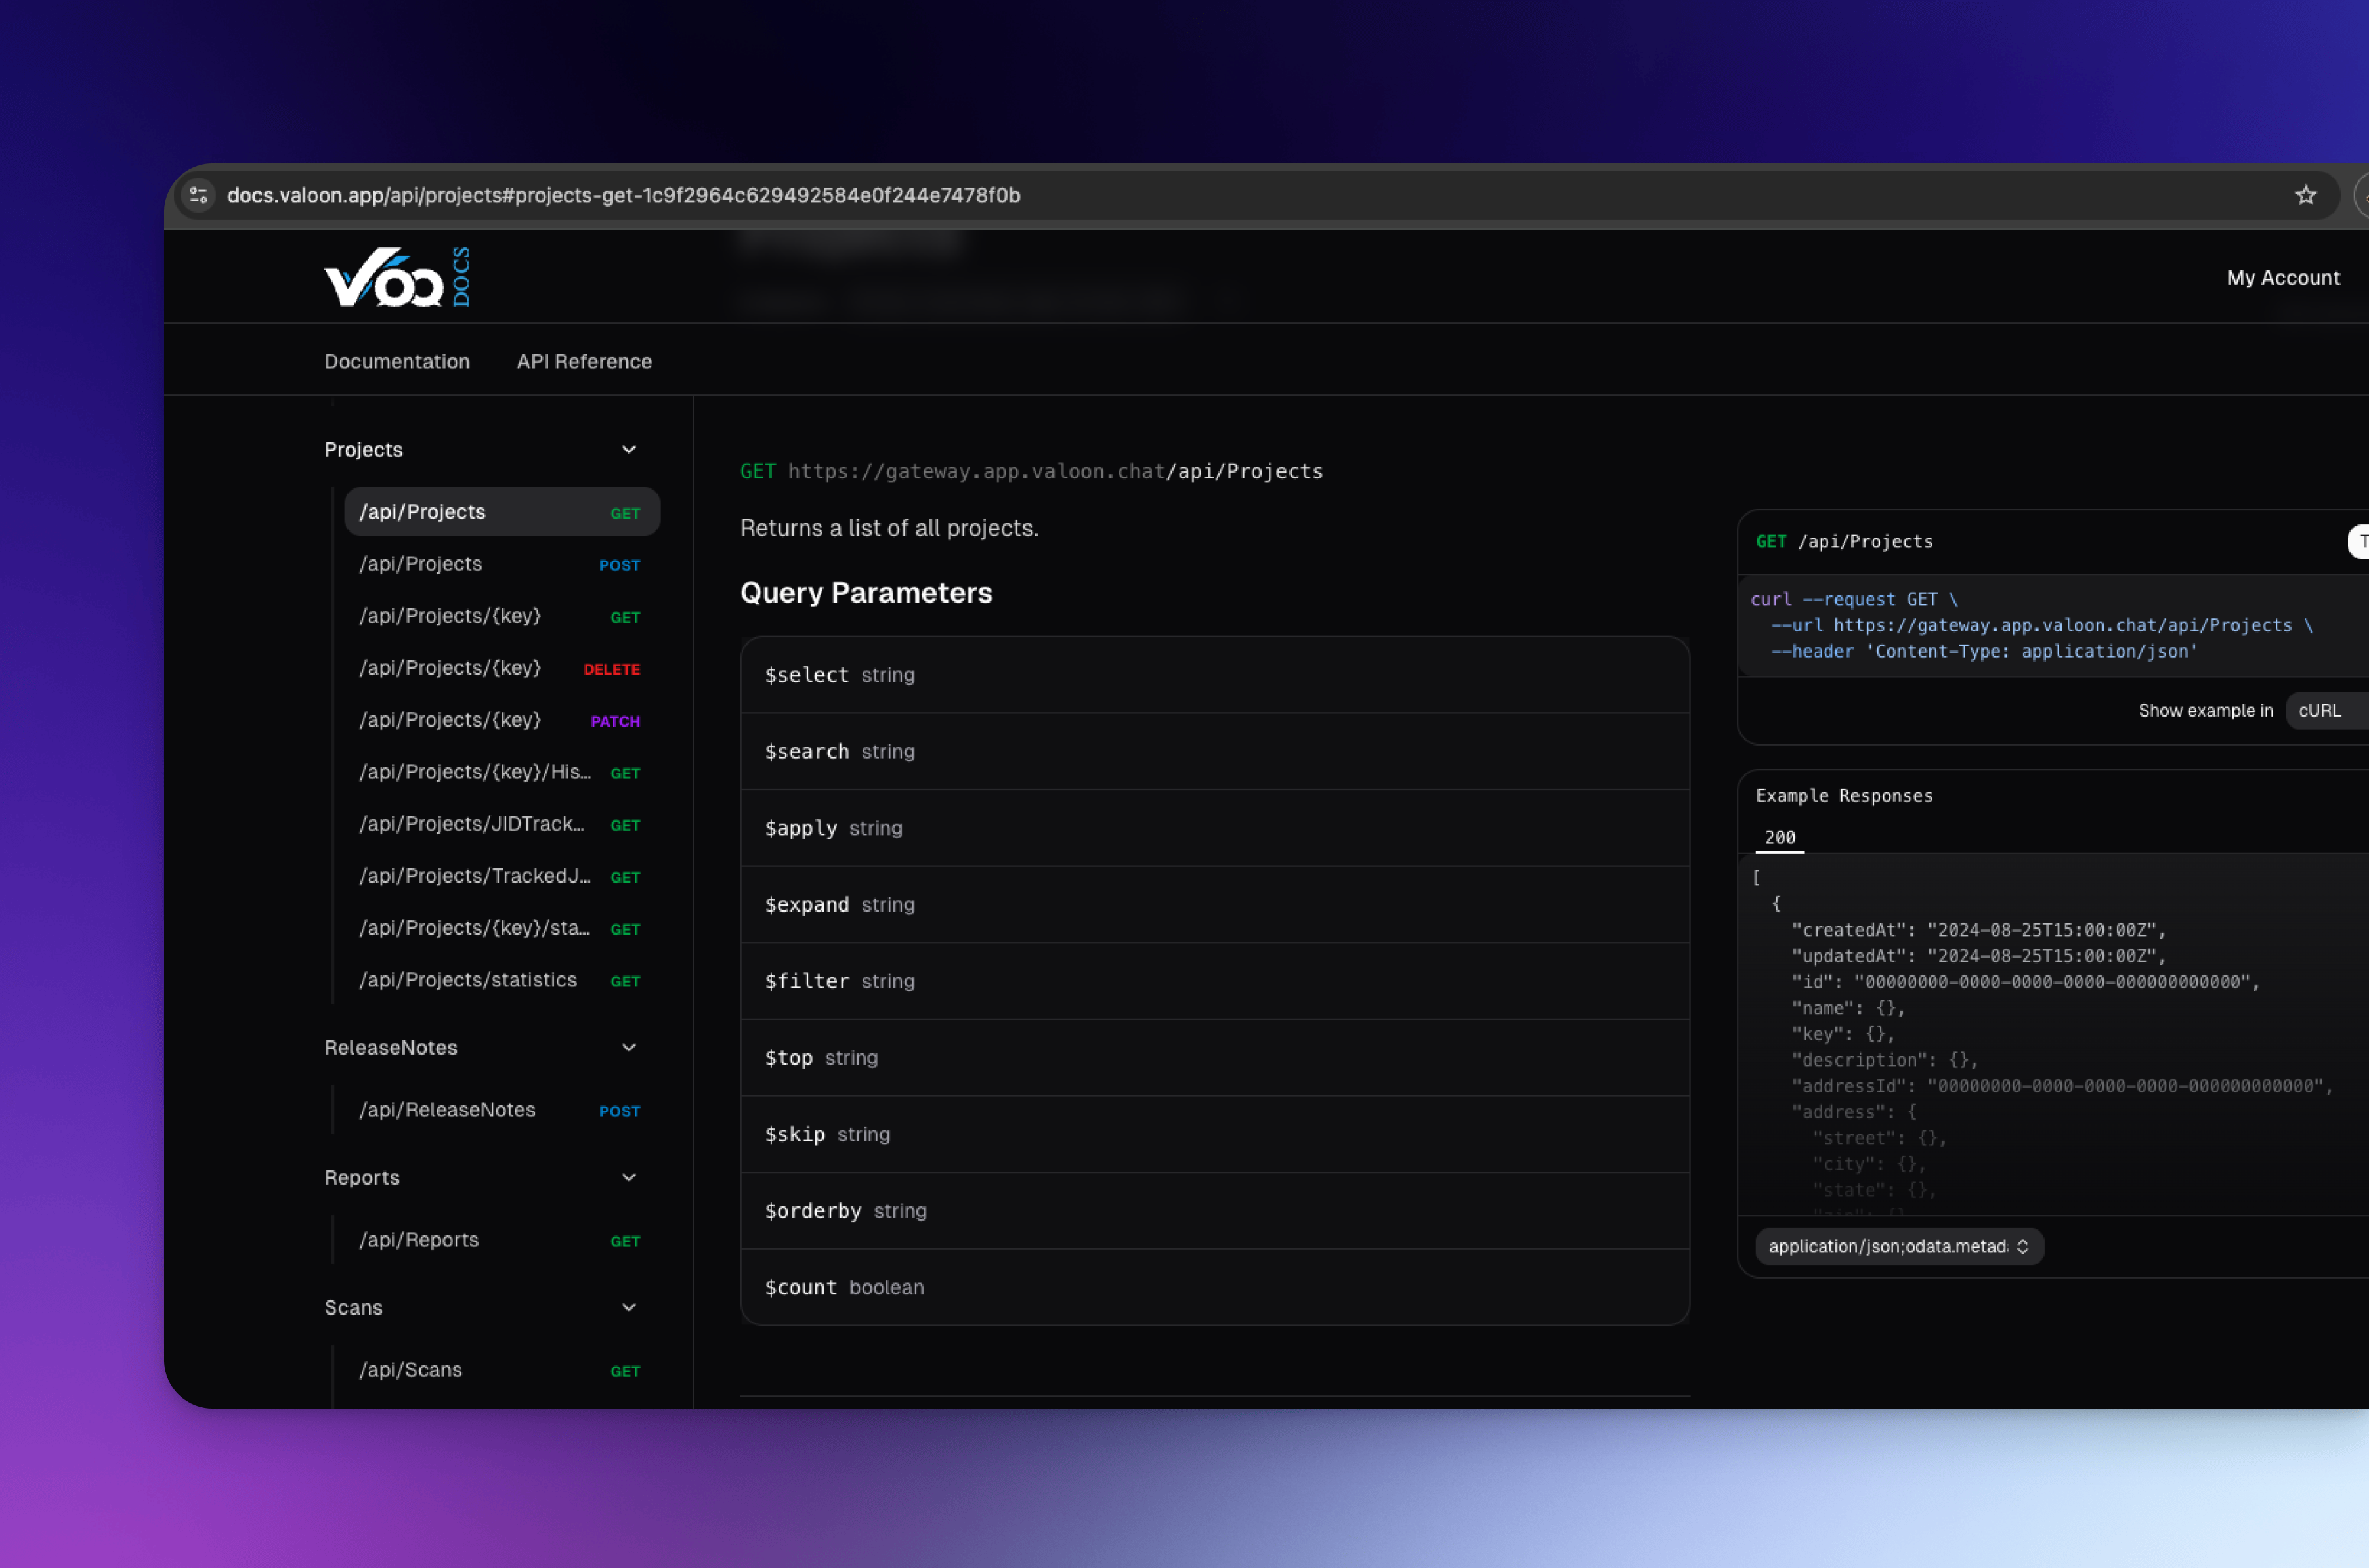Collapse the Reports sidebar section
The width and height of the screenshot is (2369, 1568).
click(x=628, y=1178)
